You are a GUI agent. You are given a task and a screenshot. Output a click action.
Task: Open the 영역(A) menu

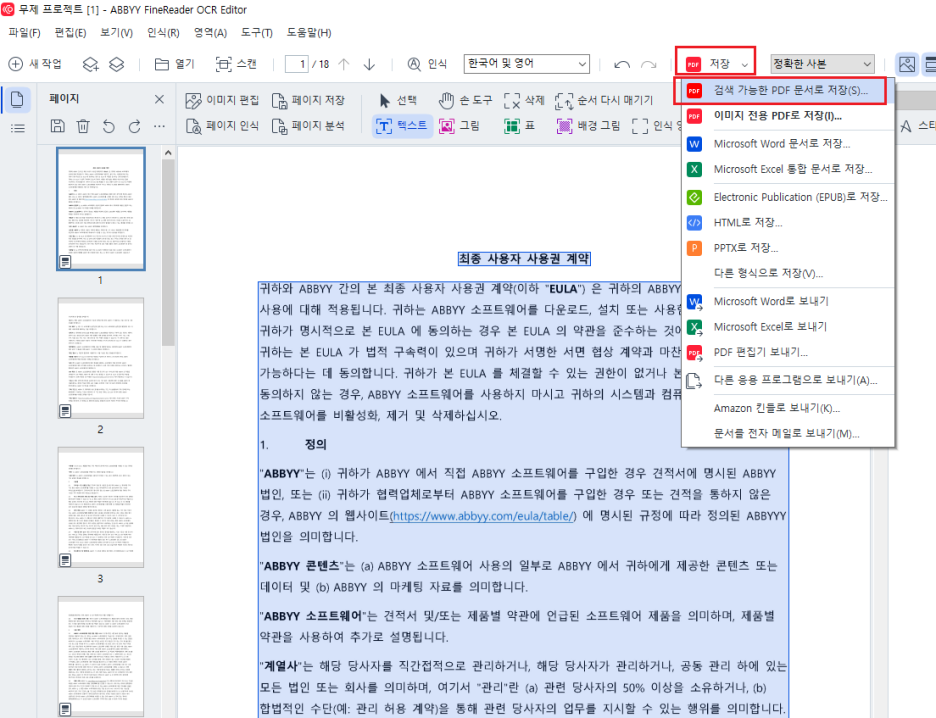click(x=210, y=33)
